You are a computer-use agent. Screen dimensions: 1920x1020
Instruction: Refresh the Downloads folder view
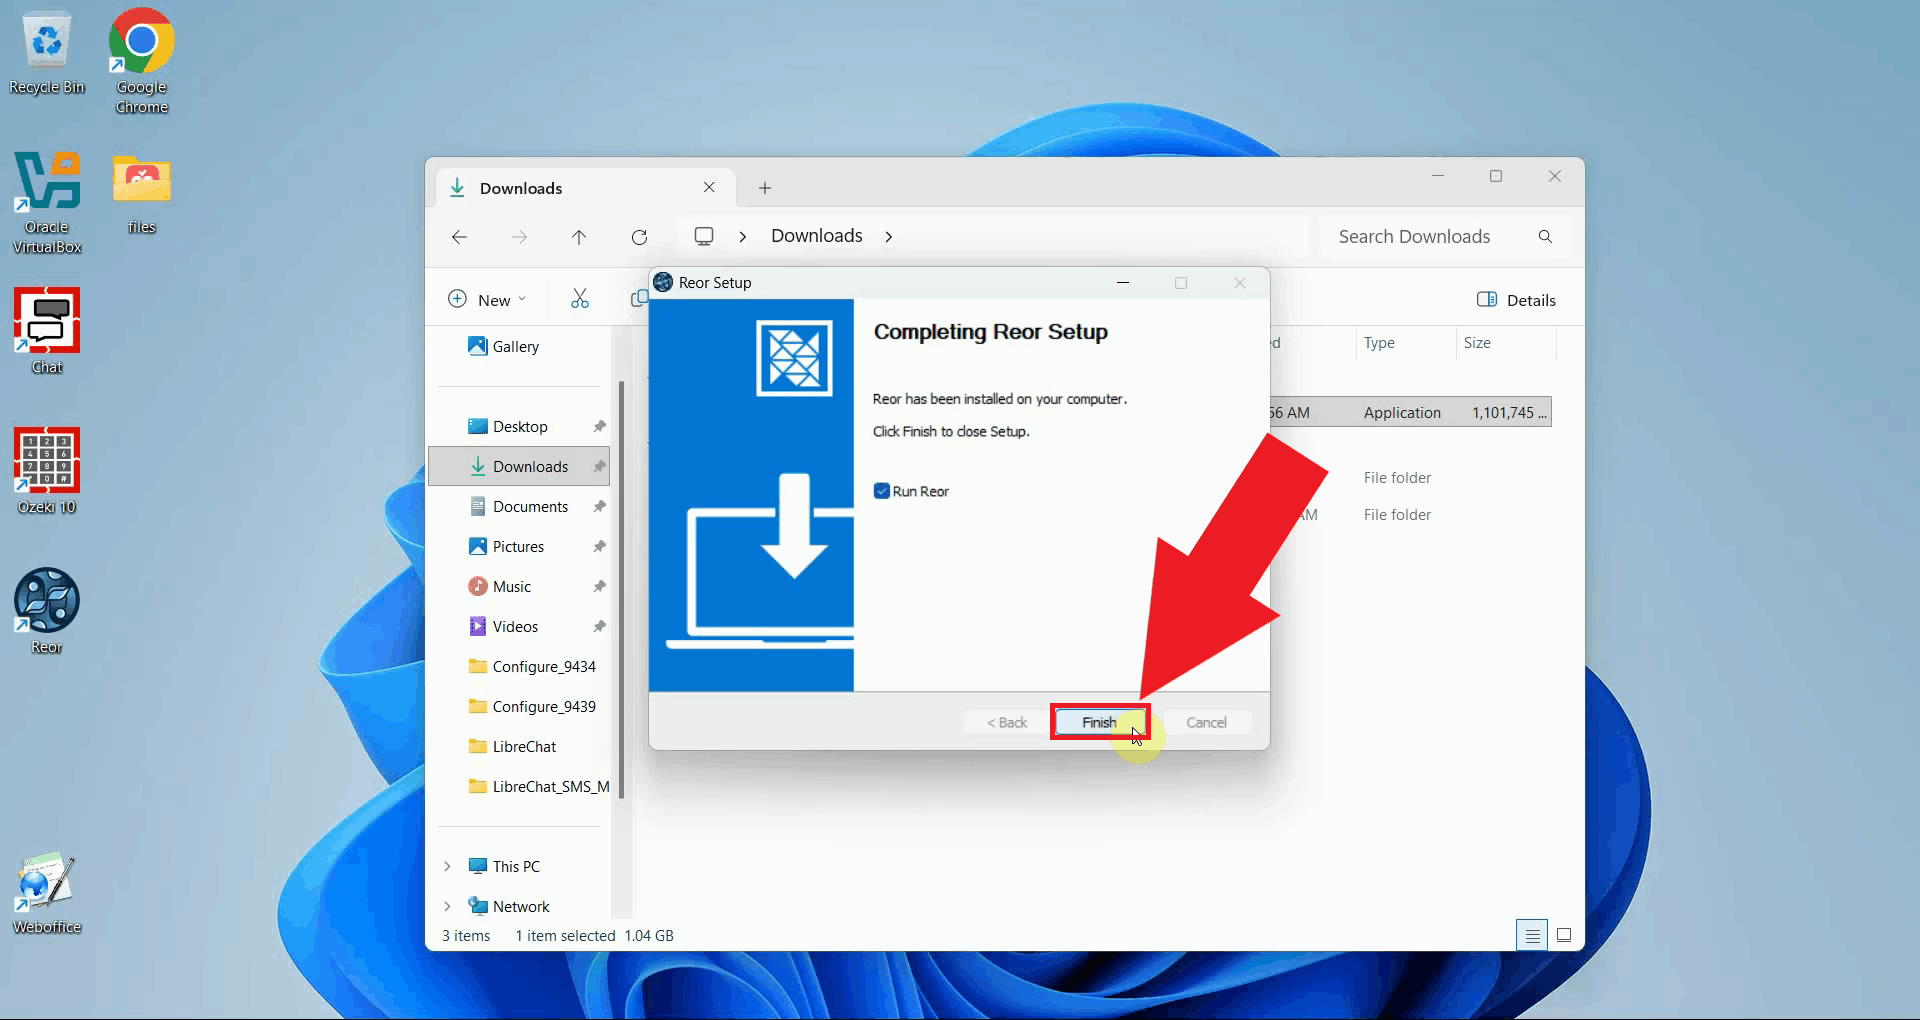pos(639,237)
